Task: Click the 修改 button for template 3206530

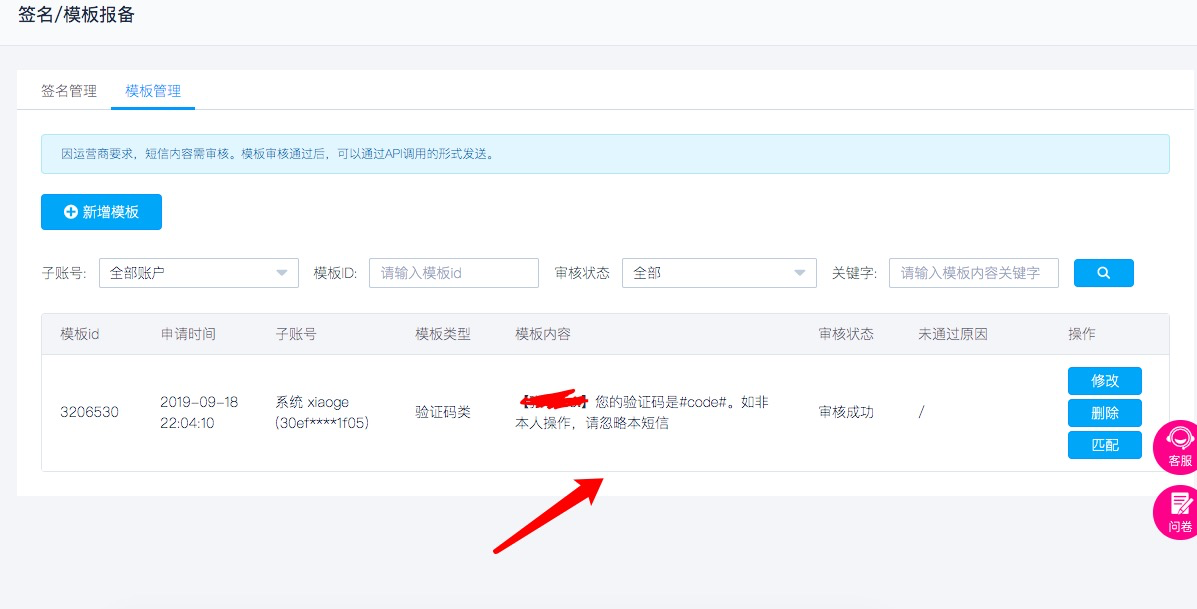Action: tap(1105, 381)
